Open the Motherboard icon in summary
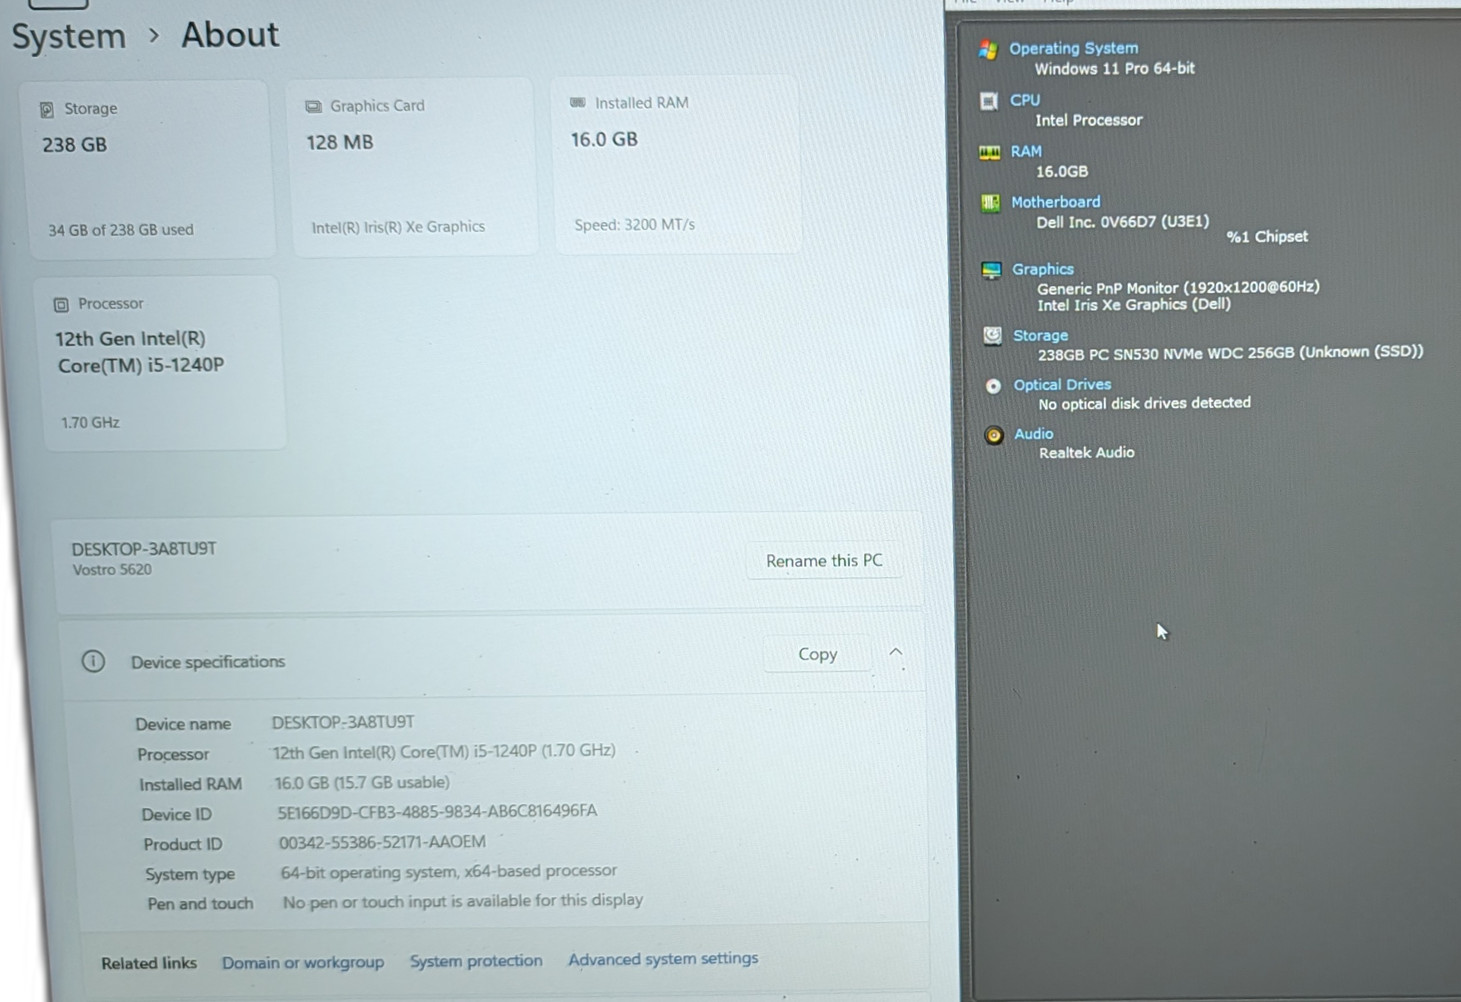Viewport: 1461px width, 1002px height. coord(990,203)
